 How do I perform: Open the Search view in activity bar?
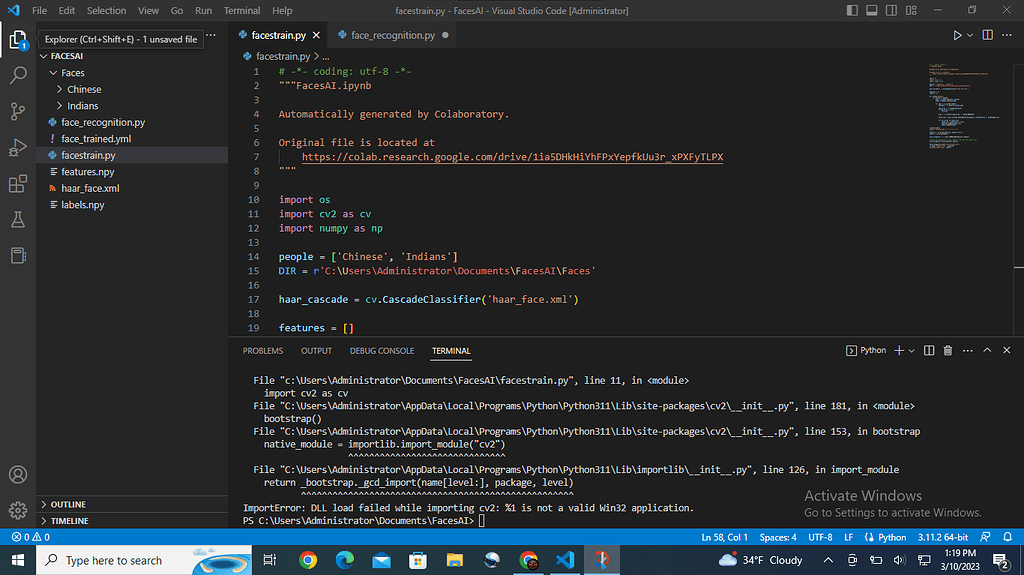pyautogui.click(x=18, y=75)
